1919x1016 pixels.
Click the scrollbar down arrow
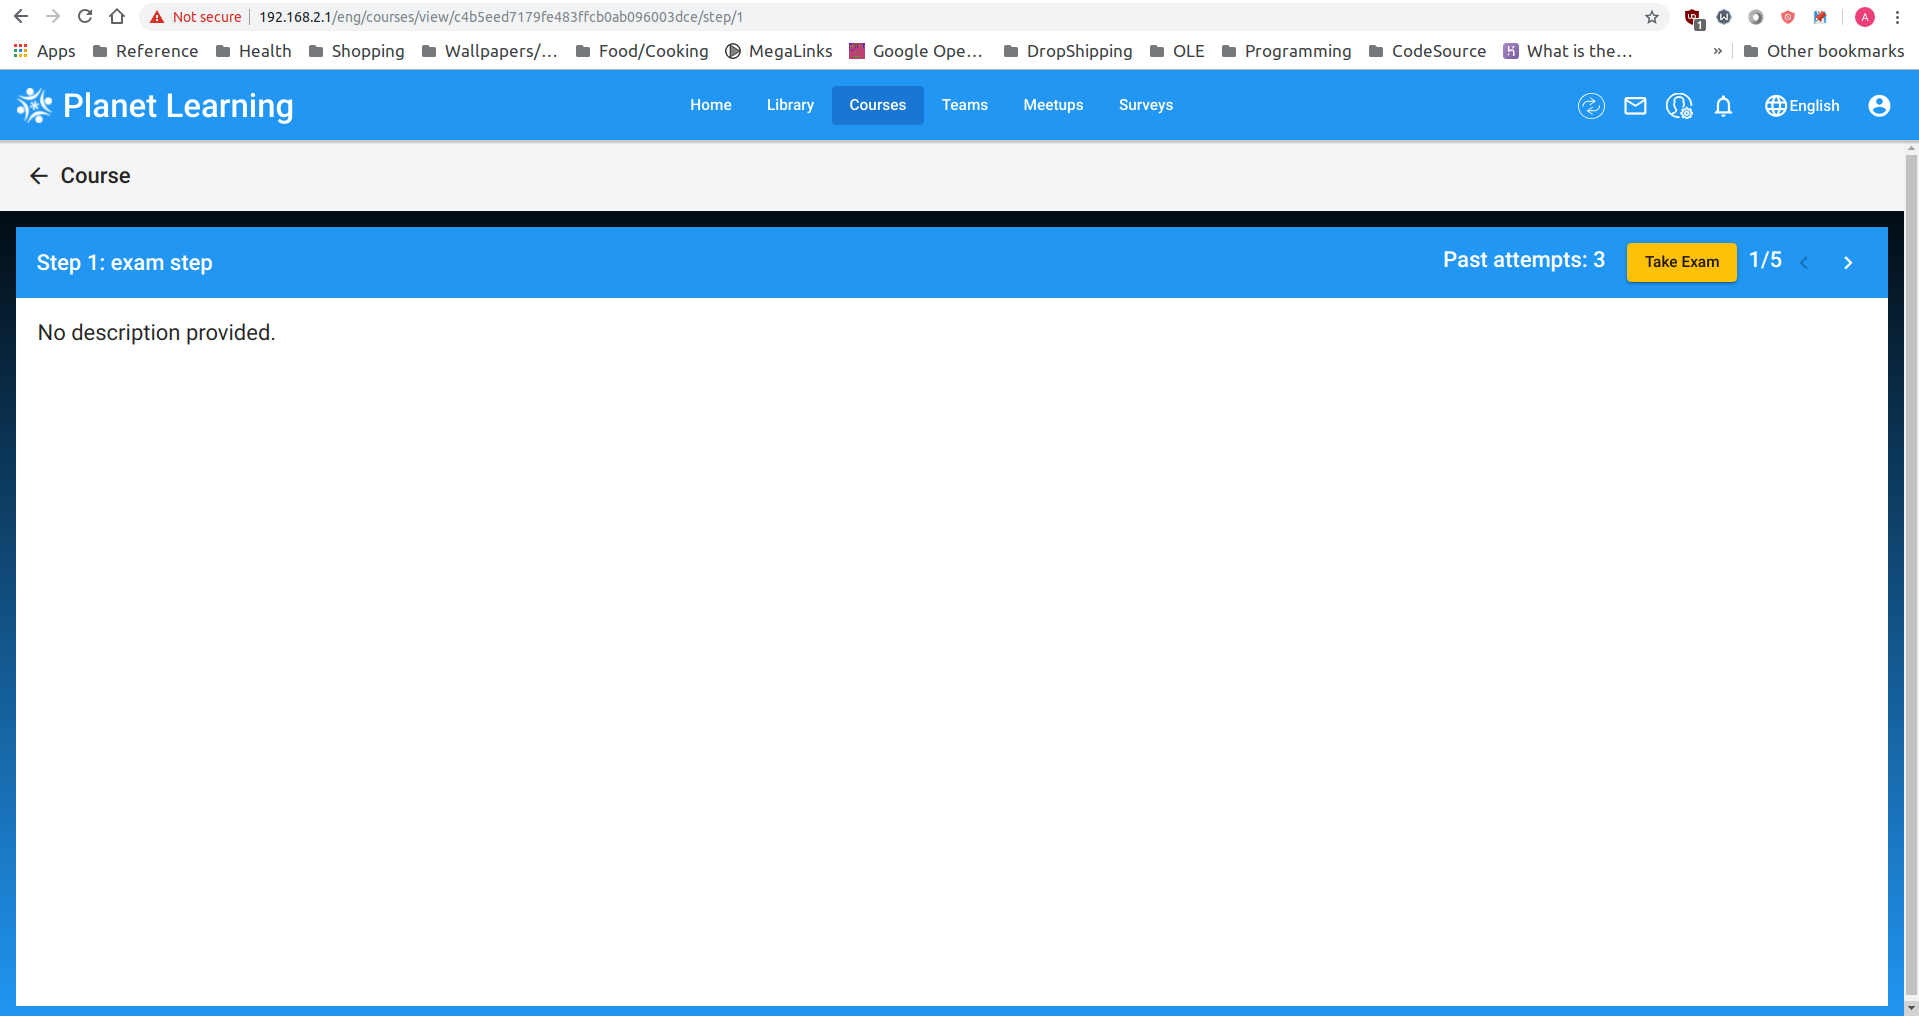pos(1911,1008)
